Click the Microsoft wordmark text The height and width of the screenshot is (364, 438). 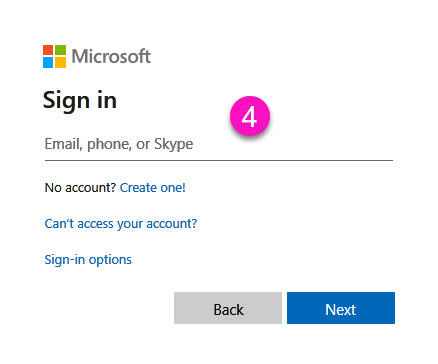pyautogui.click(x=111, y=56)
